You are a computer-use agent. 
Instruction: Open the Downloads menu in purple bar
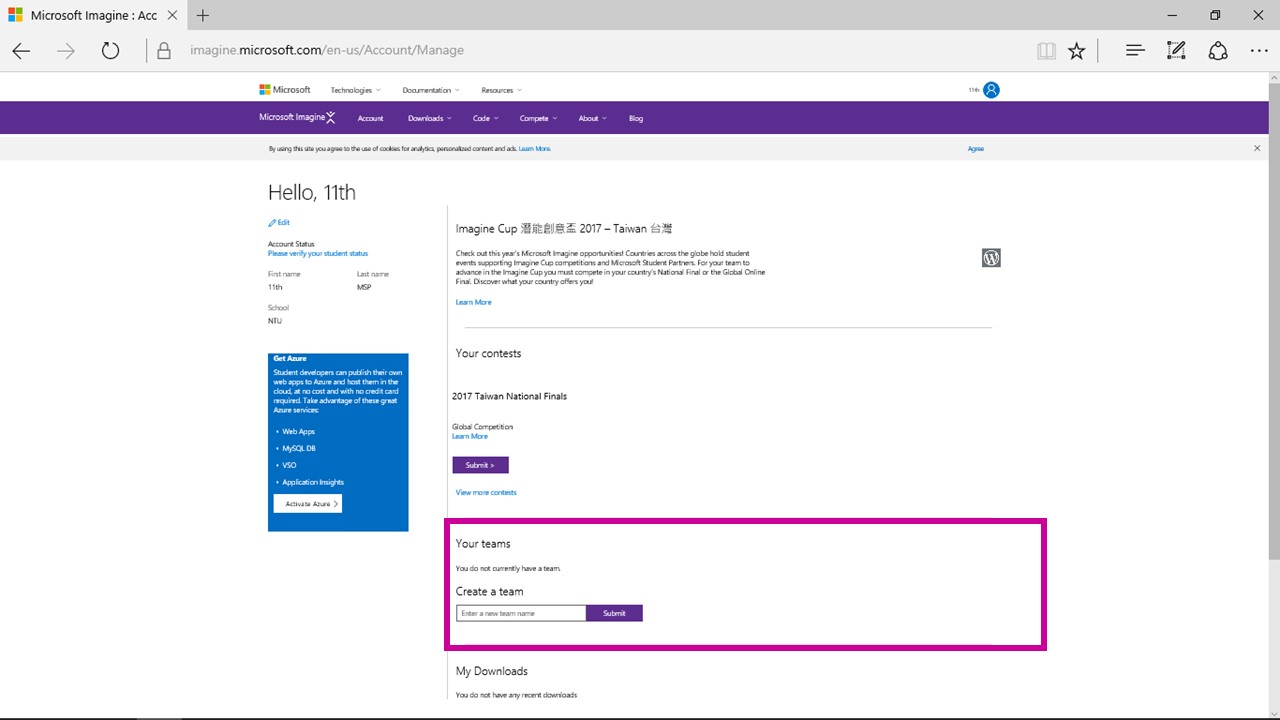pos(429,118)
